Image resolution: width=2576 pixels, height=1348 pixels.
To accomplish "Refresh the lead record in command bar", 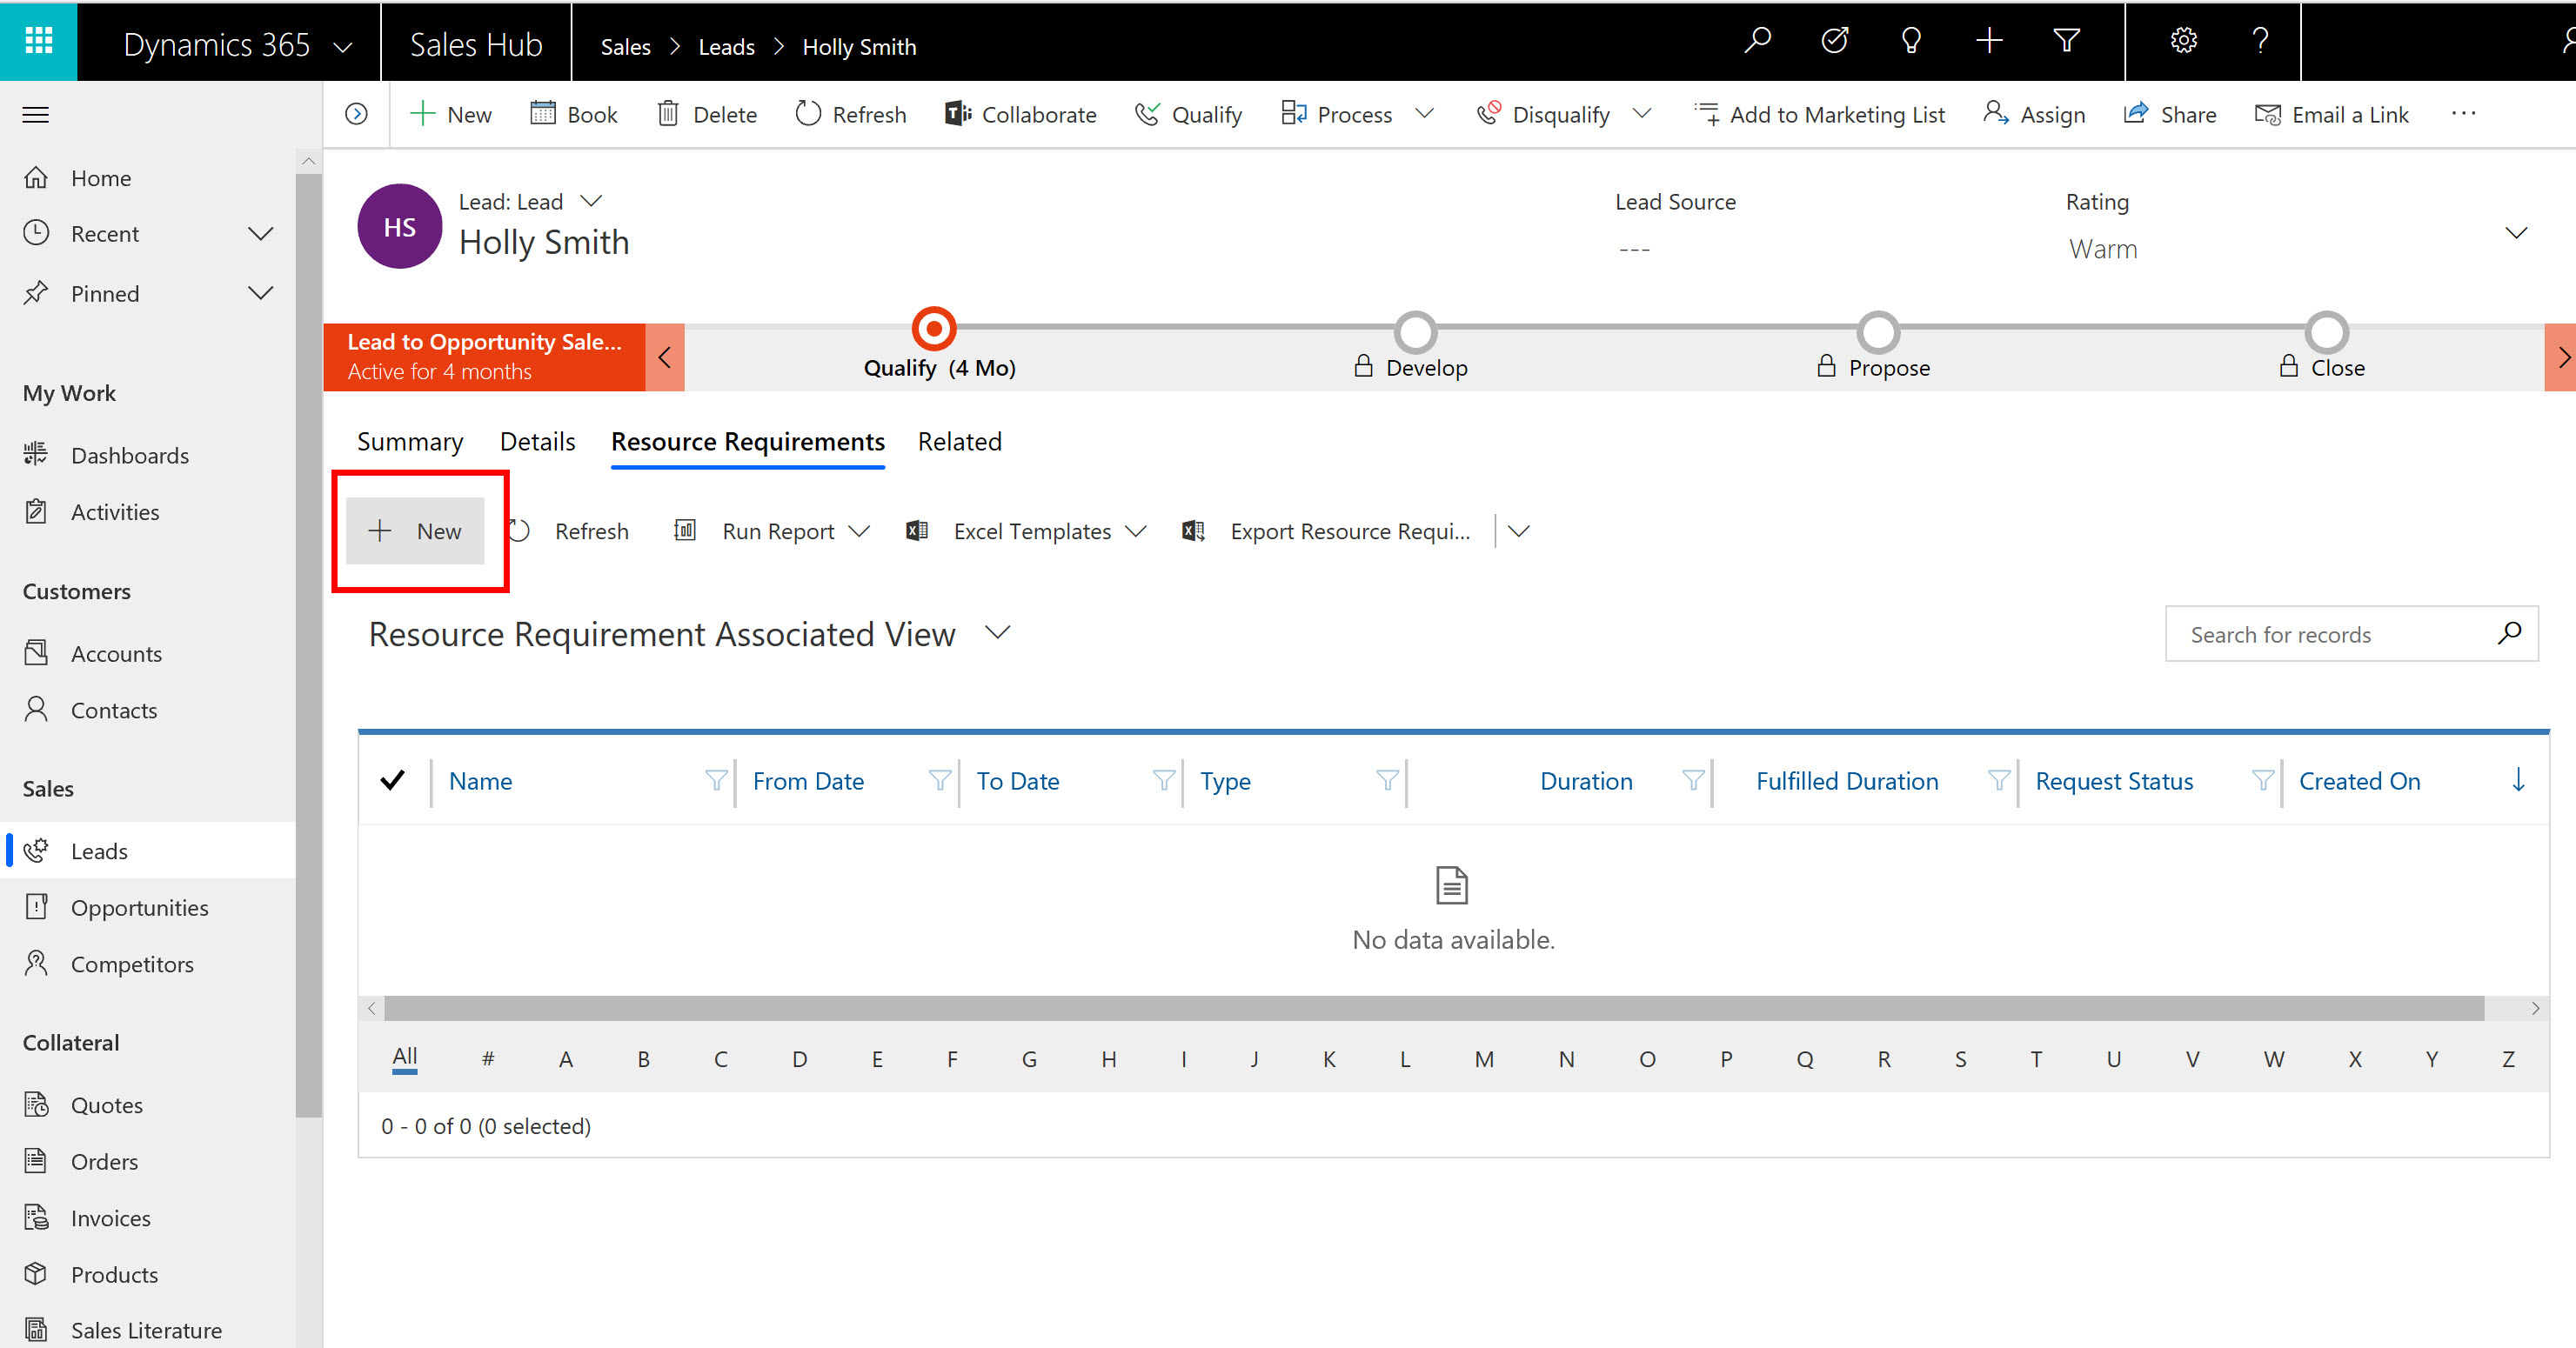I will [851, 114].
